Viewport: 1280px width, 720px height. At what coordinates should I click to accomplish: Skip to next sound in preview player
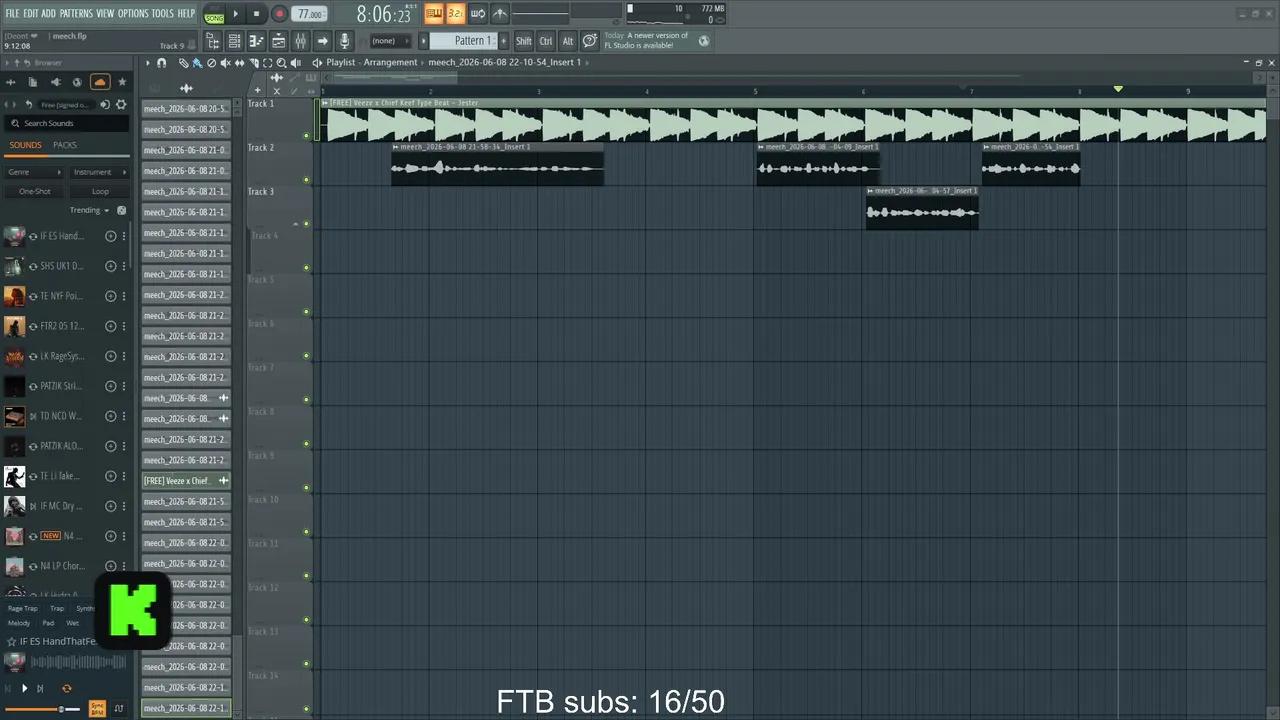[40, 688]
